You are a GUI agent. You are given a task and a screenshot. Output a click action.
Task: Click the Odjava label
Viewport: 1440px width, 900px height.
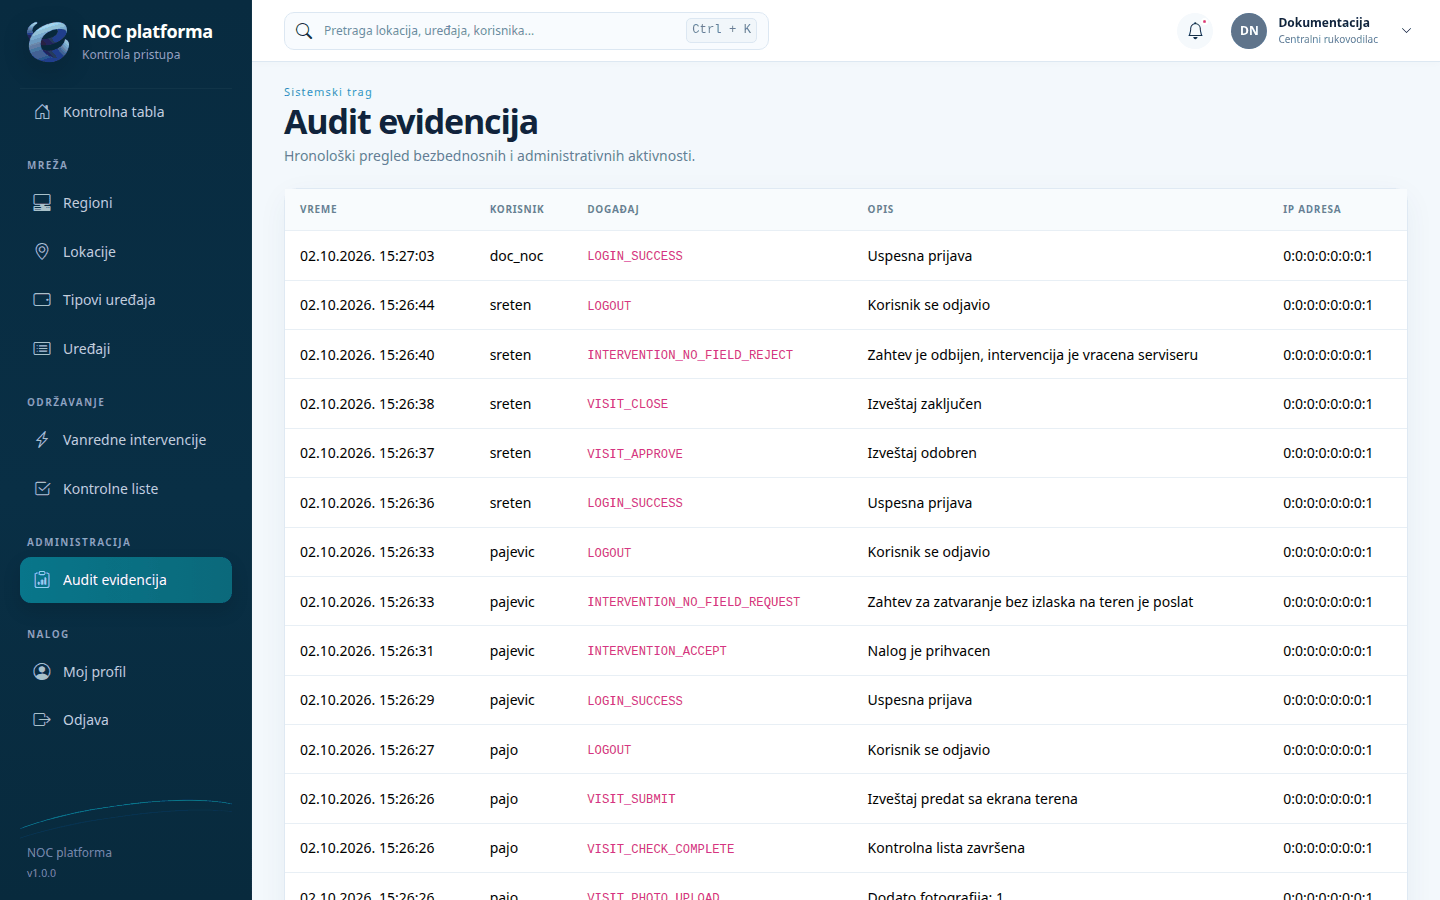click(x=86, y=720)
